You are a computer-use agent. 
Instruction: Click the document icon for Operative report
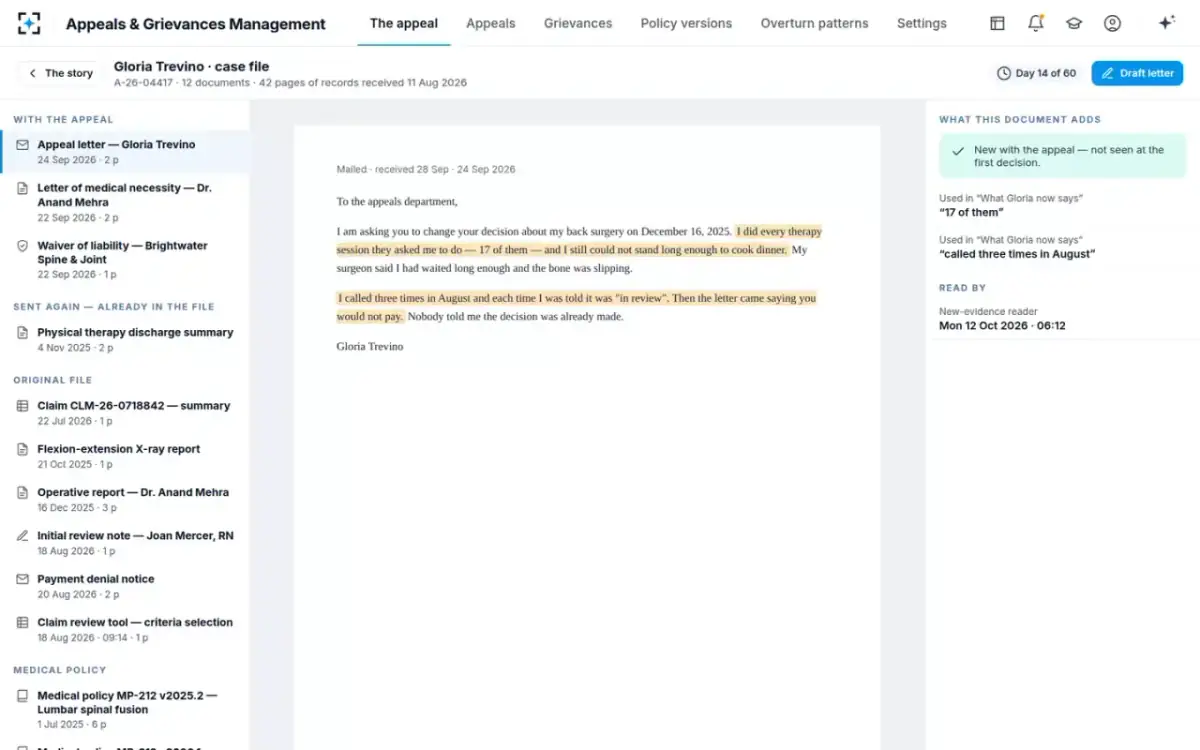pos(22,493)
